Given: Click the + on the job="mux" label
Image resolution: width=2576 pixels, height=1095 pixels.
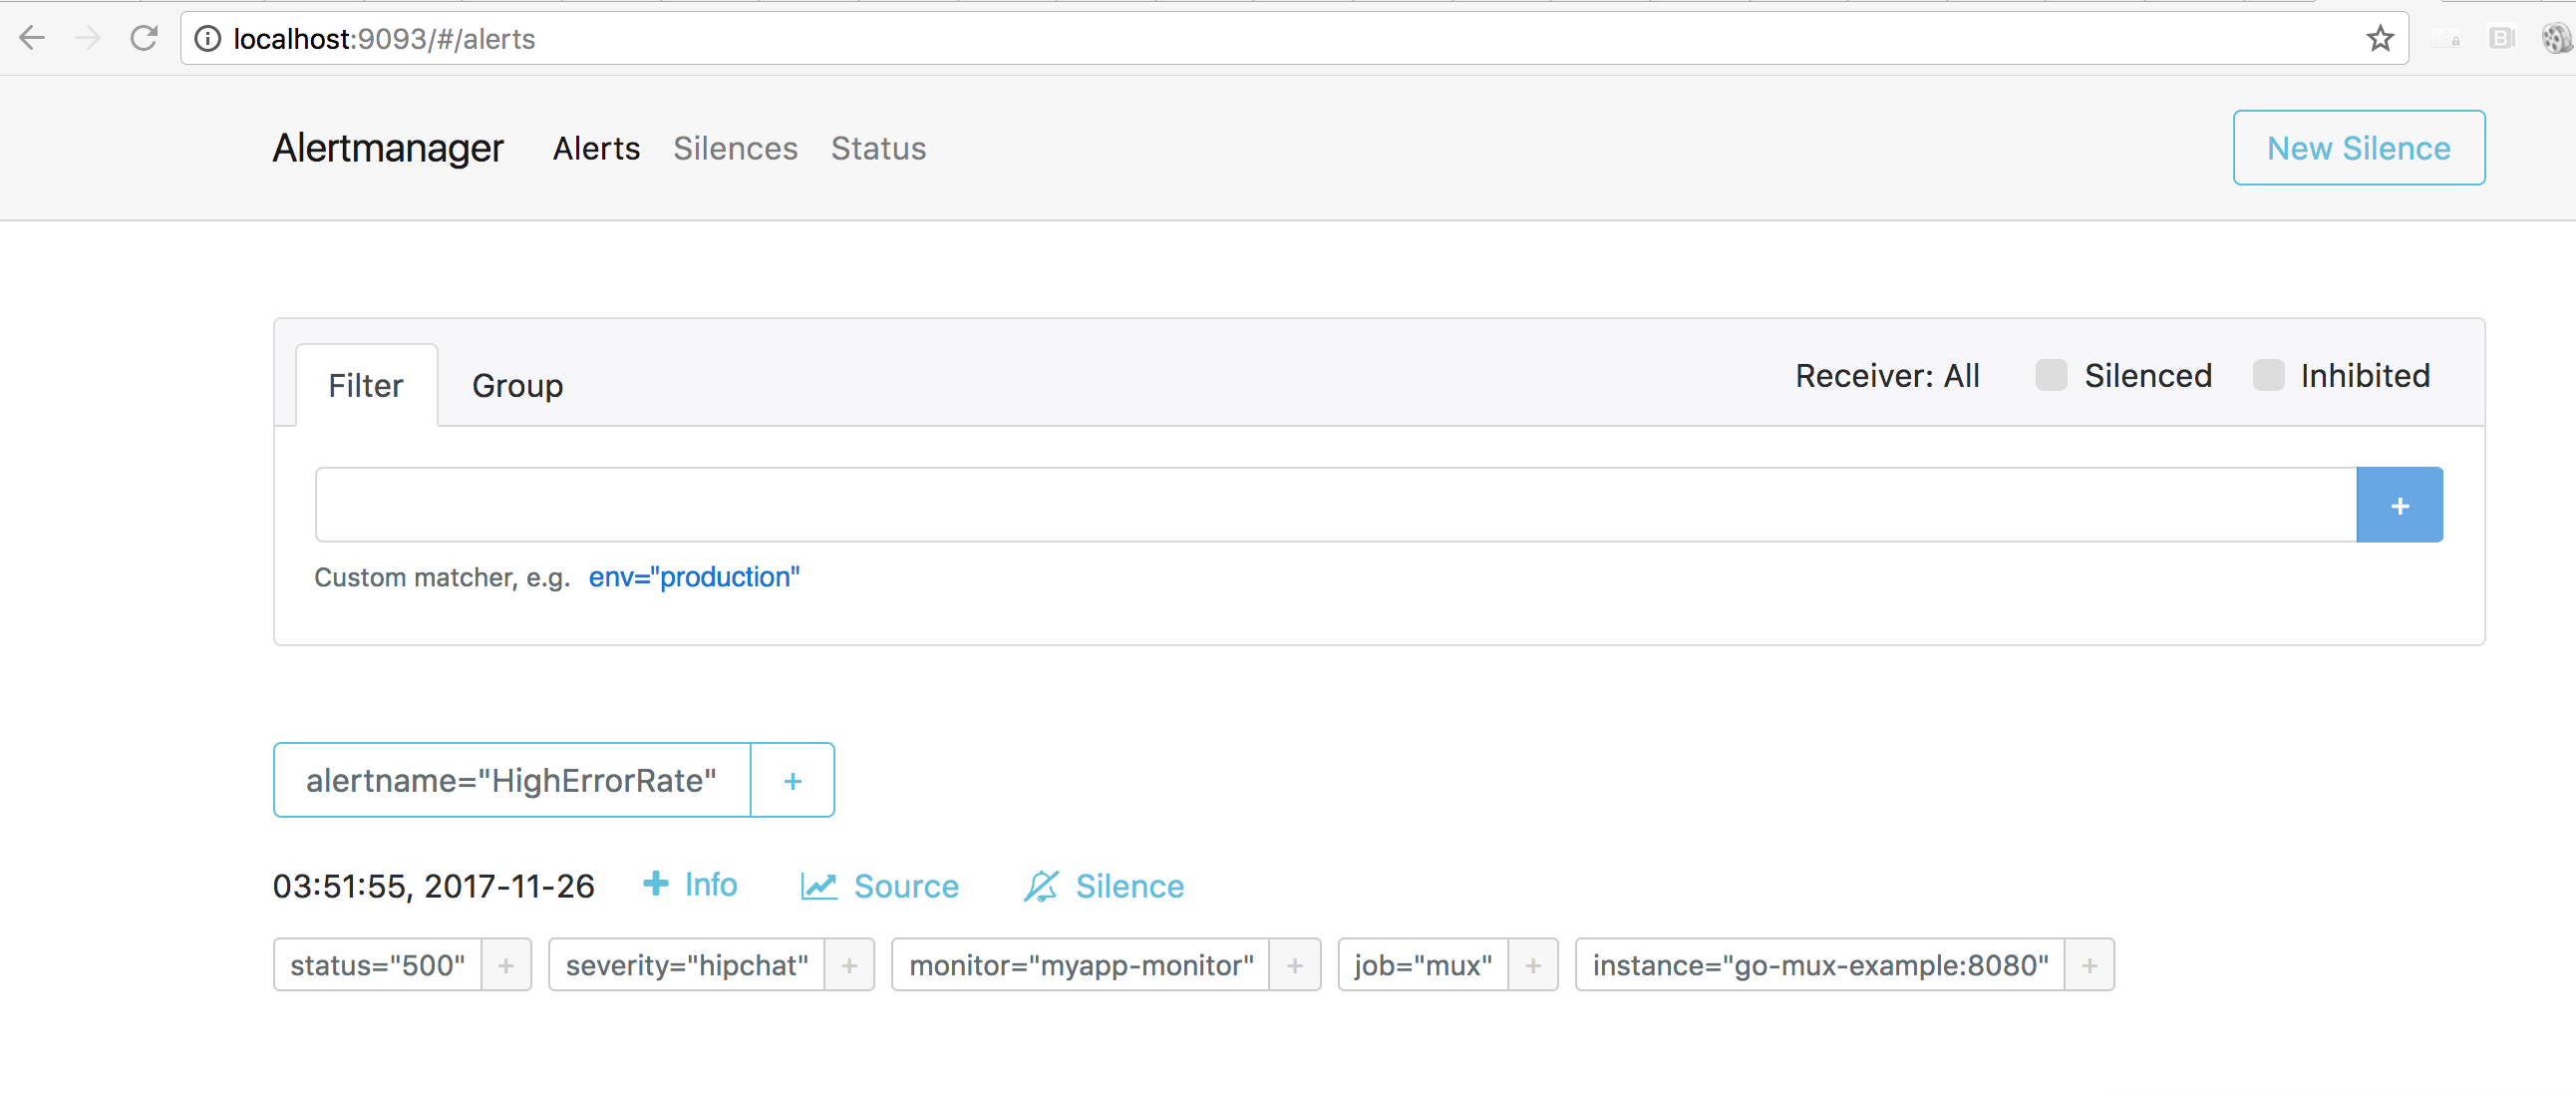Looking at the screenshot, I should point(1532,964).
